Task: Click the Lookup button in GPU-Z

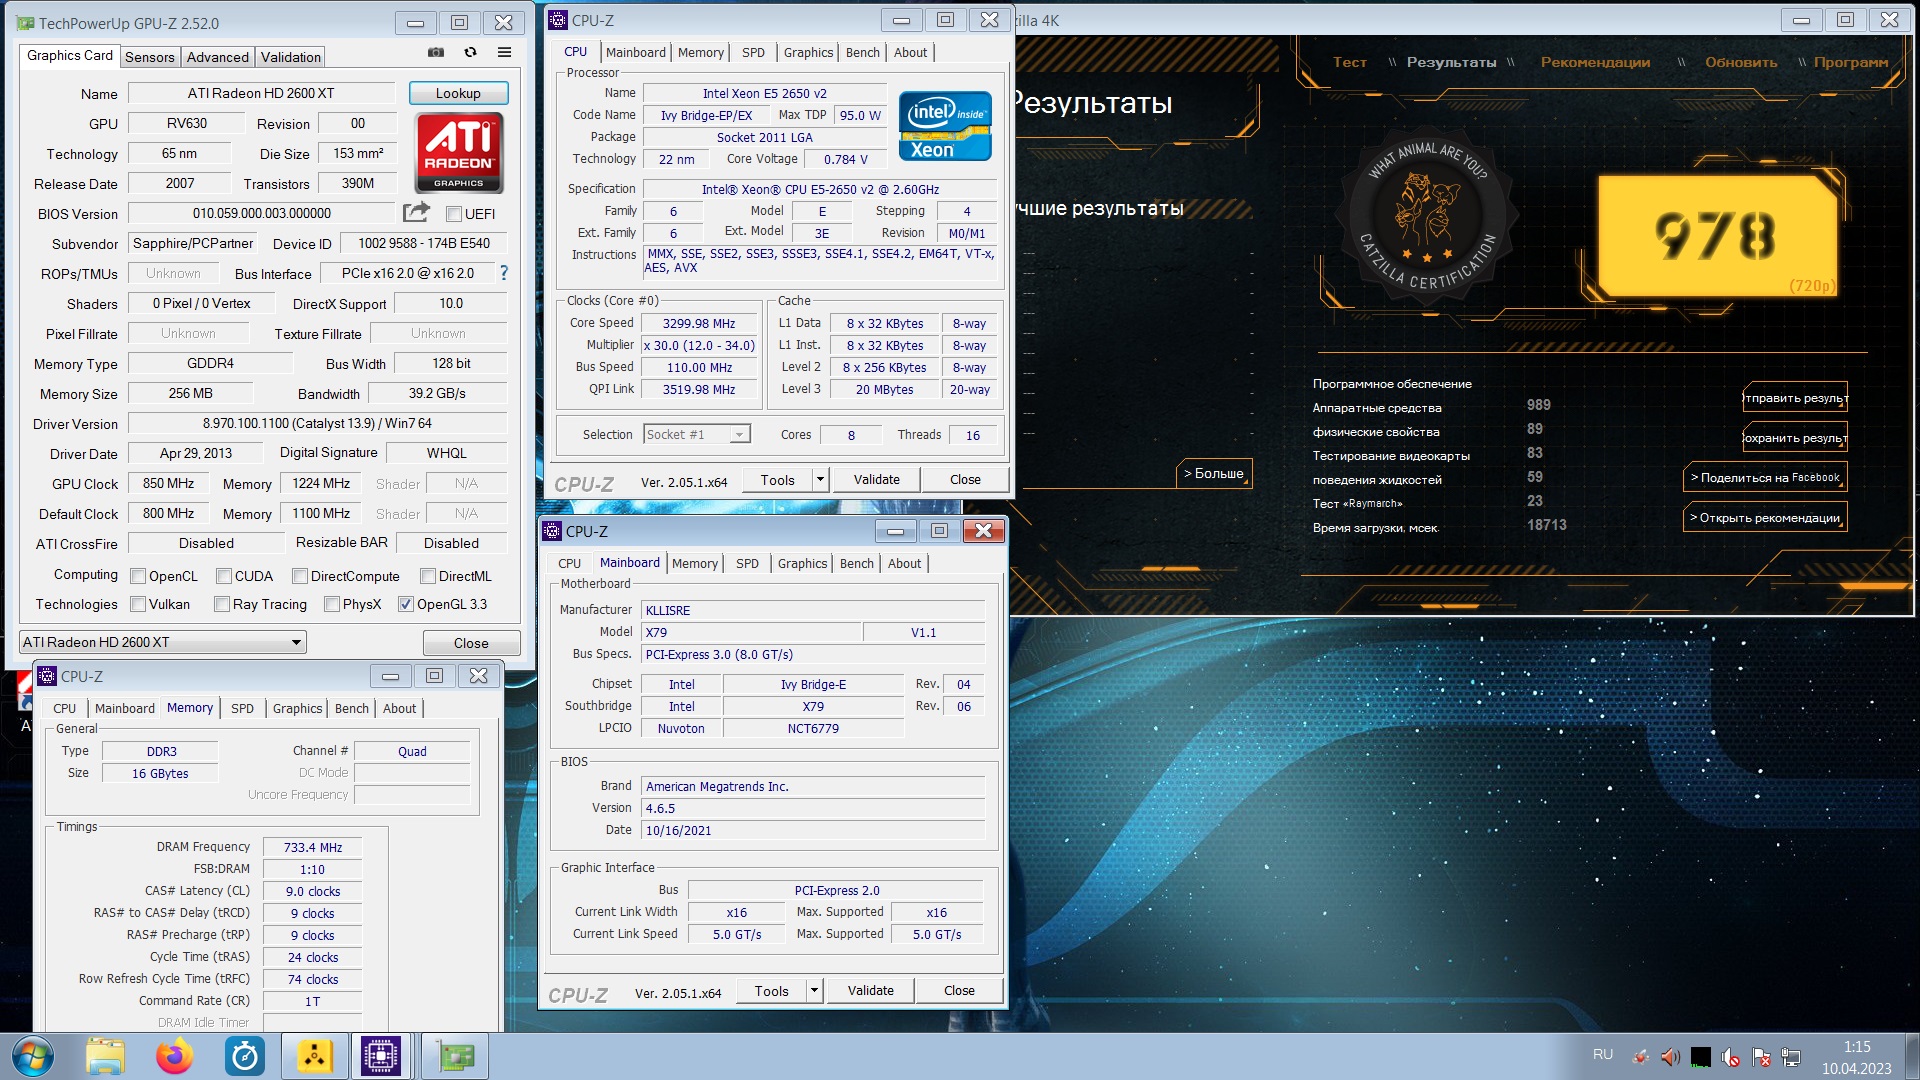Action: pyautogui.click(x=458, y=93)
